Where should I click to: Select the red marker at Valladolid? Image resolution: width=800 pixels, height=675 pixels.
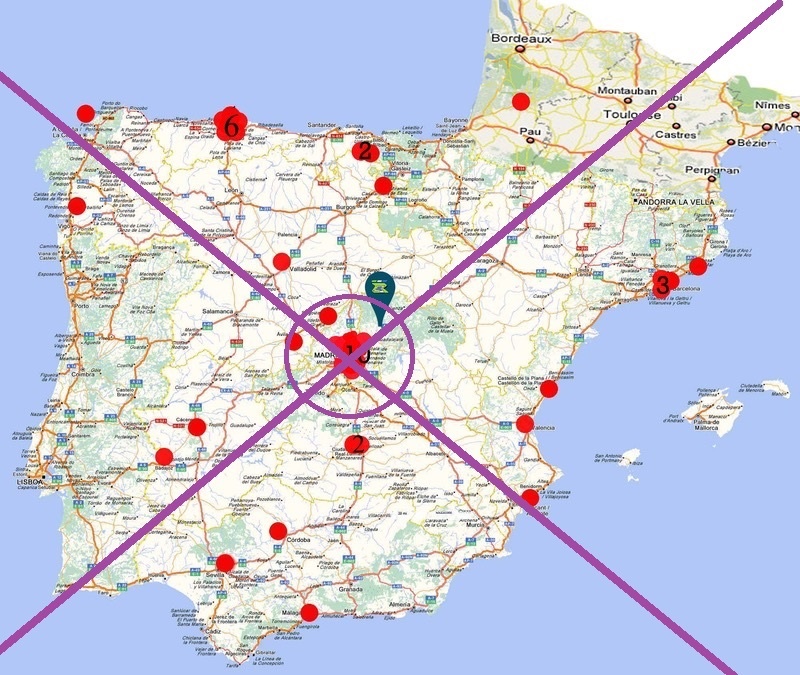281,262
